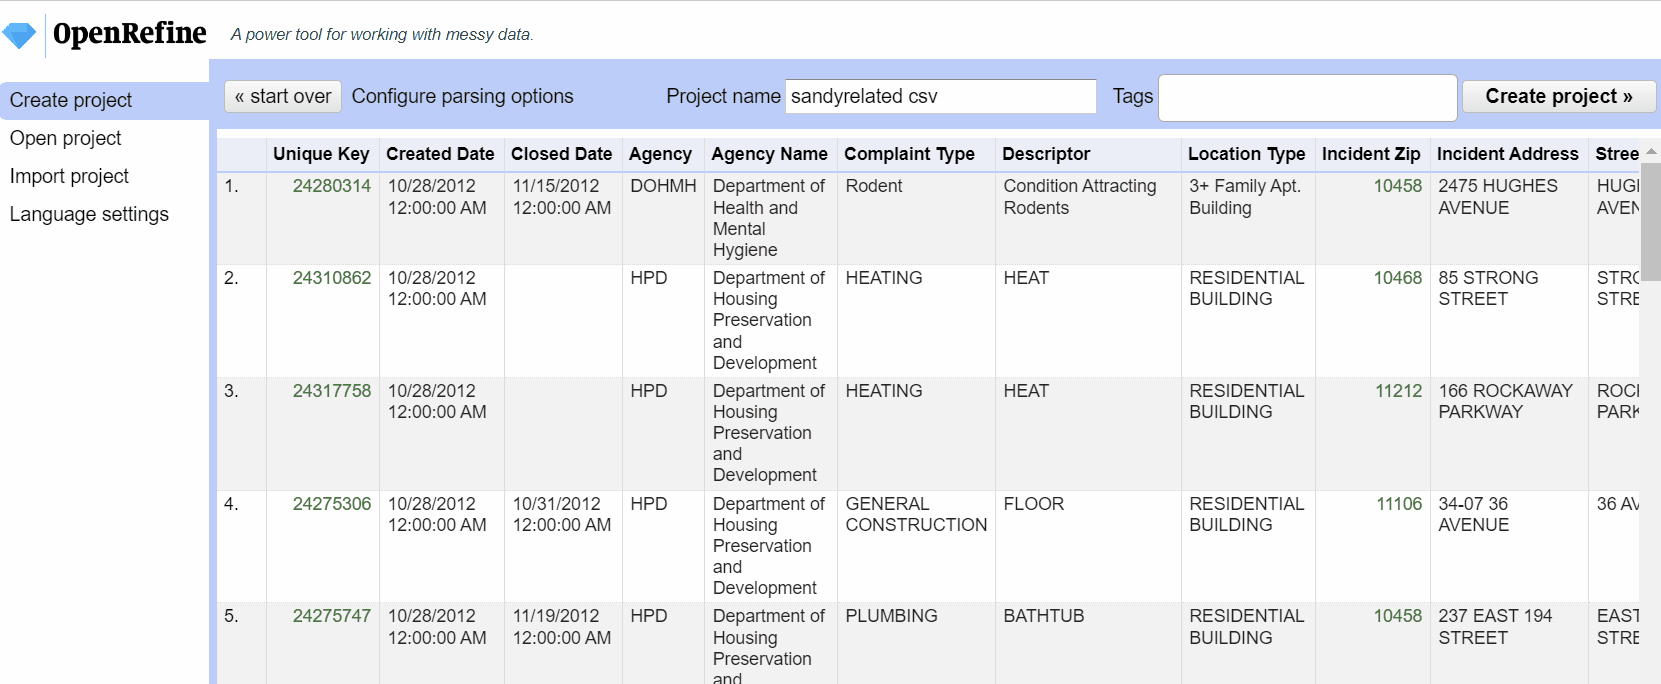
Task: Focus the Tags input field
Action: pyautogui.click(x=1307, y=97)
